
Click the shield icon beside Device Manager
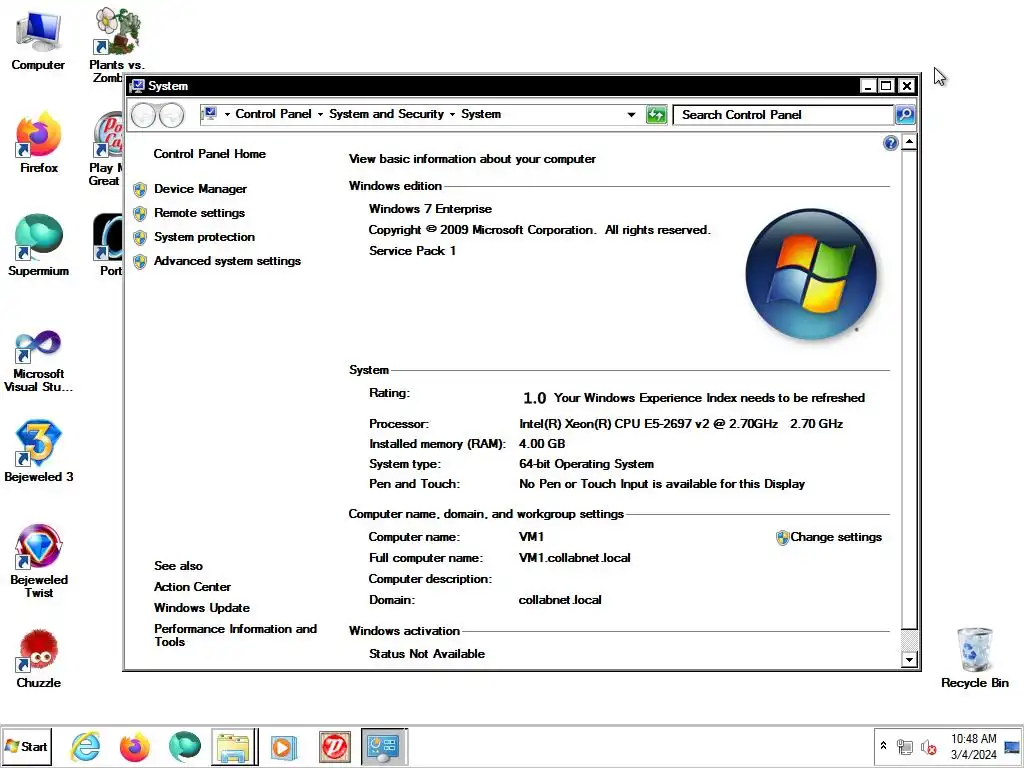tap(140, 189)
